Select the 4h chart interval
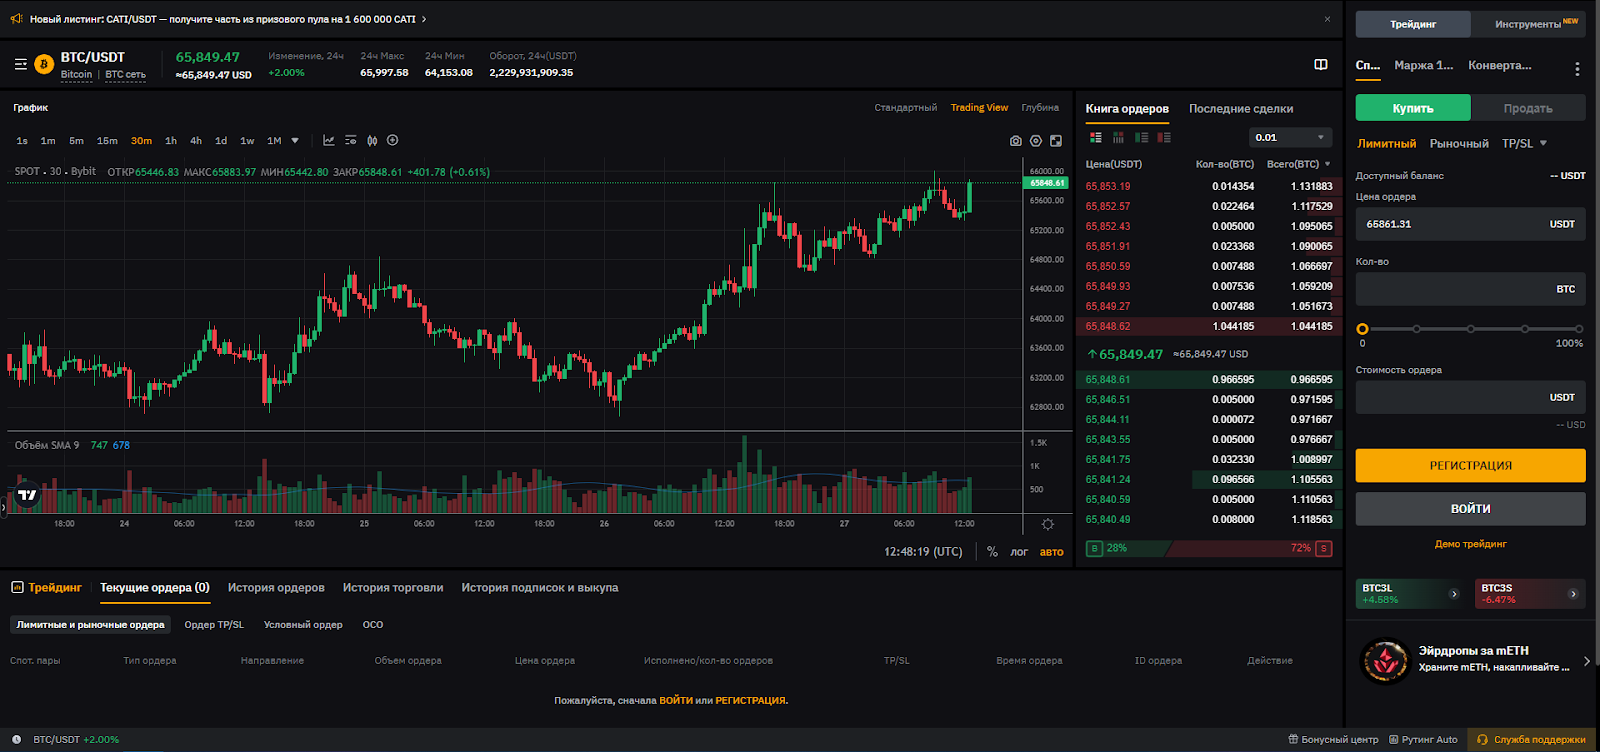 (196, 141)
